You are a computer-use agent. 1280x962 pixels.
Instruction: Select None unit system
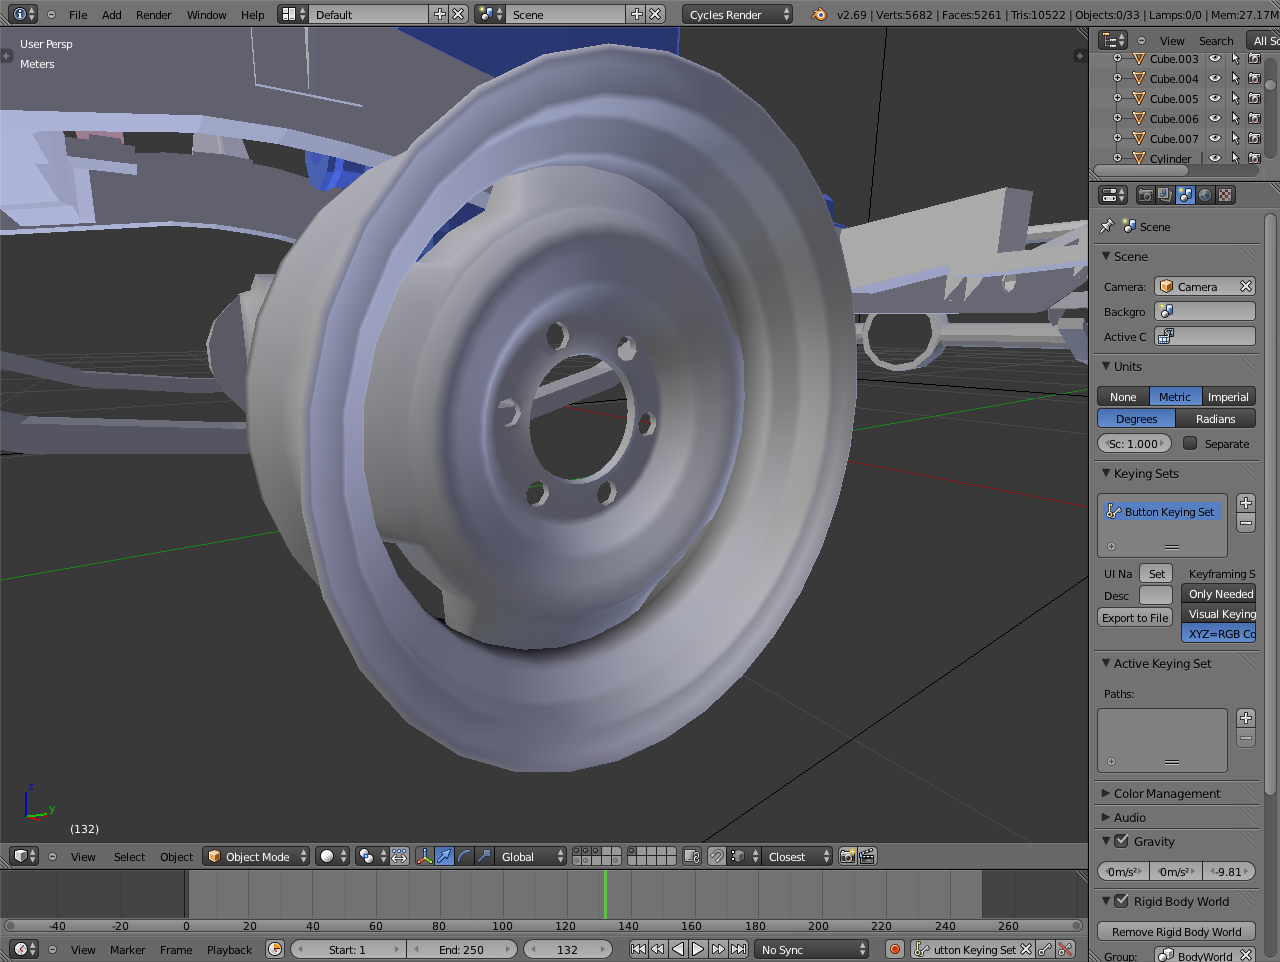(1123, 397)
